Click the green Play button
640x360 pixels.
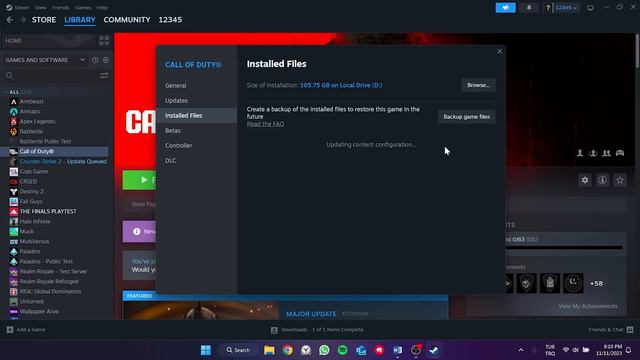[x=139, y=180]
